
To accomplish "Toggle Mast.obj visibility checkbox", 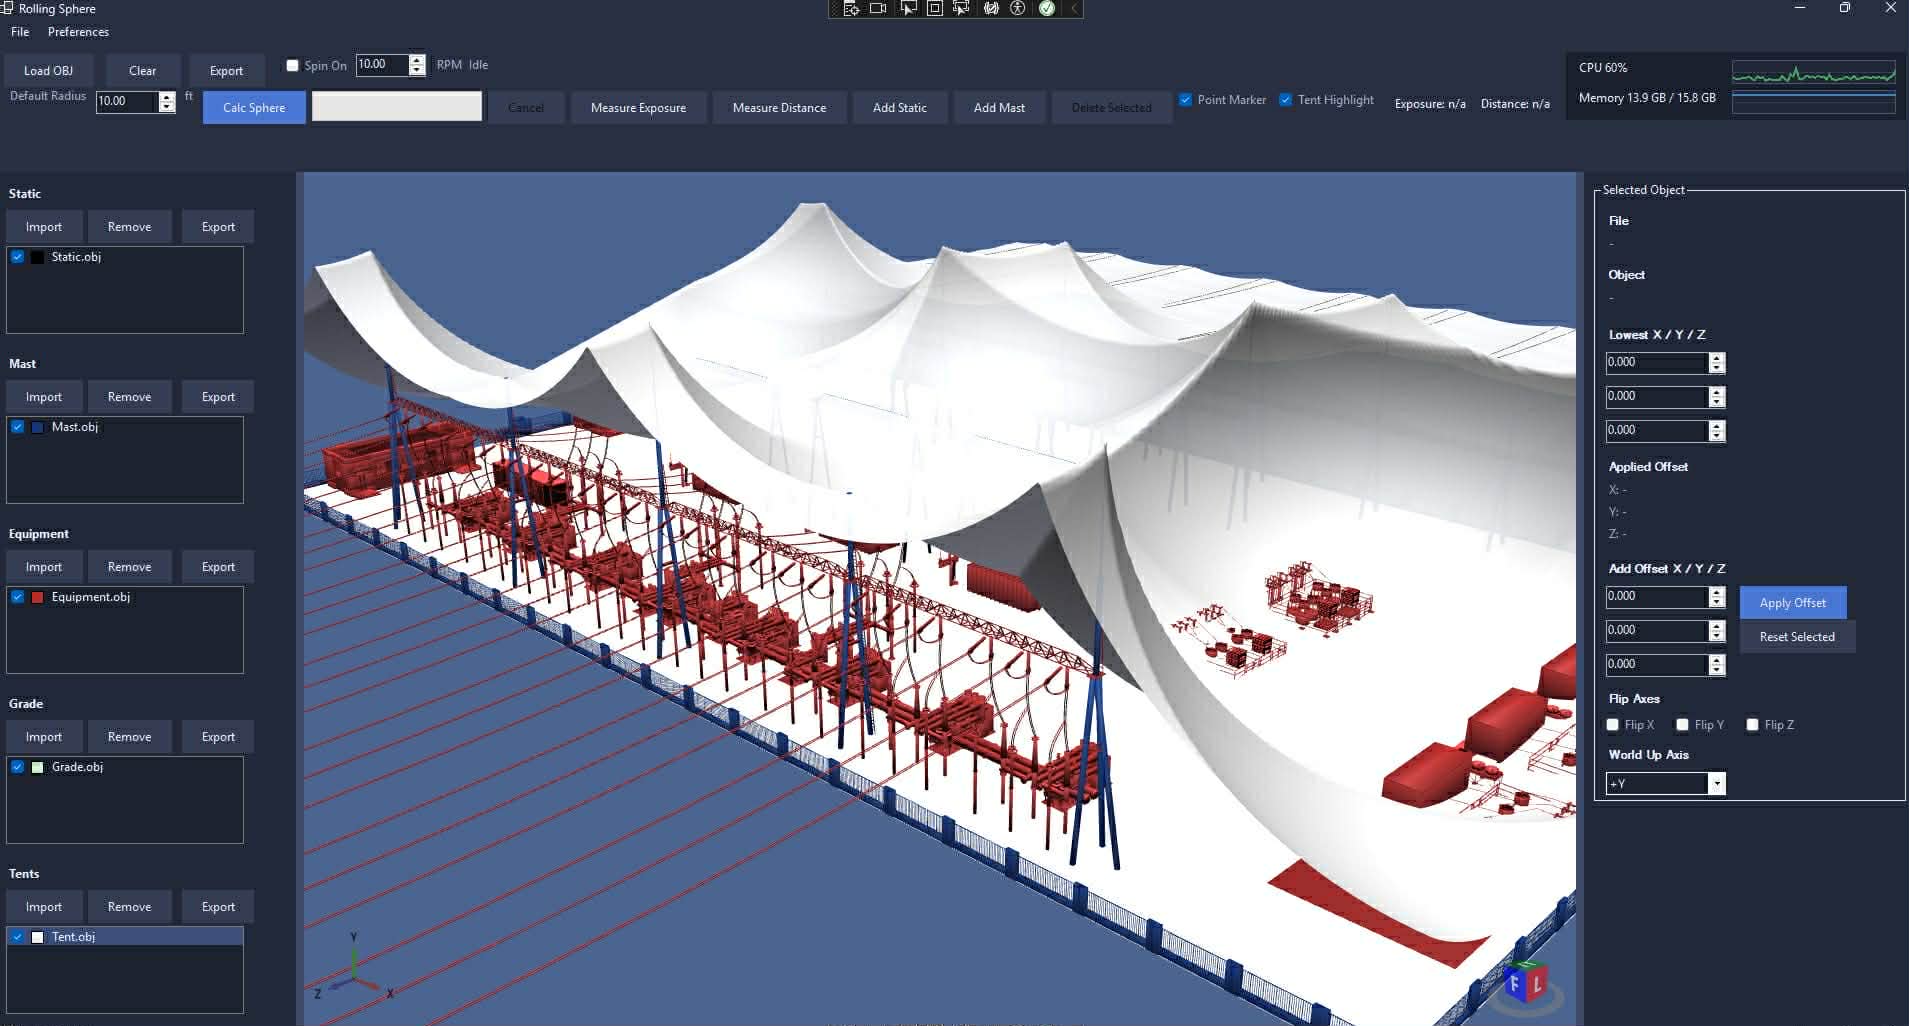I will (18, 427).
